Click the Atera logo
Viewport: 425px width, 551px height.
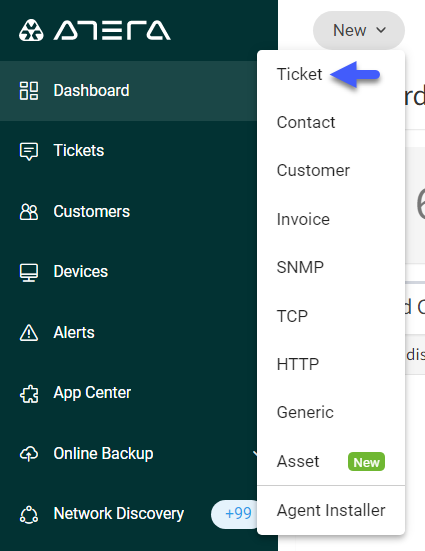[x=95, y=30]
